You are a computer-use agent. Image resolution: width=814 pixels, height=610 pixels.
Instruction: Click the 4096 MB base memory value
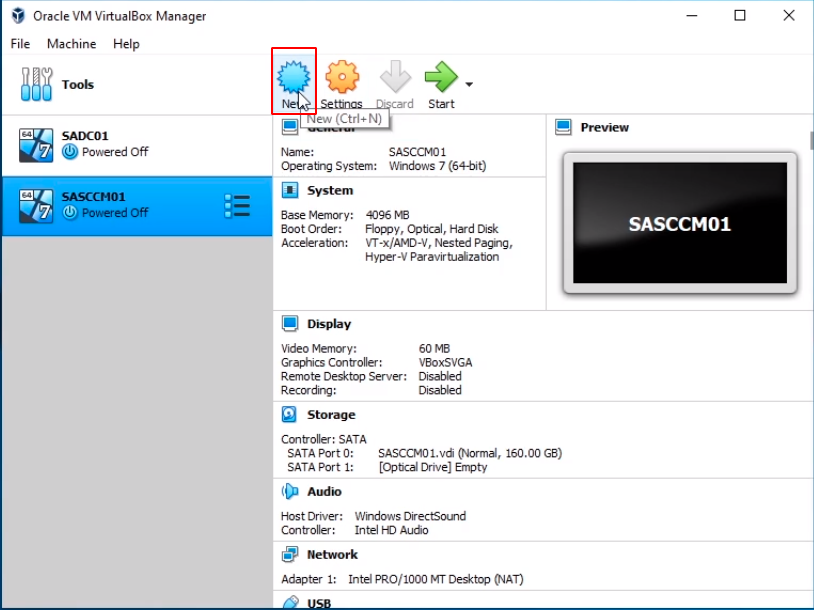(387, 215)
